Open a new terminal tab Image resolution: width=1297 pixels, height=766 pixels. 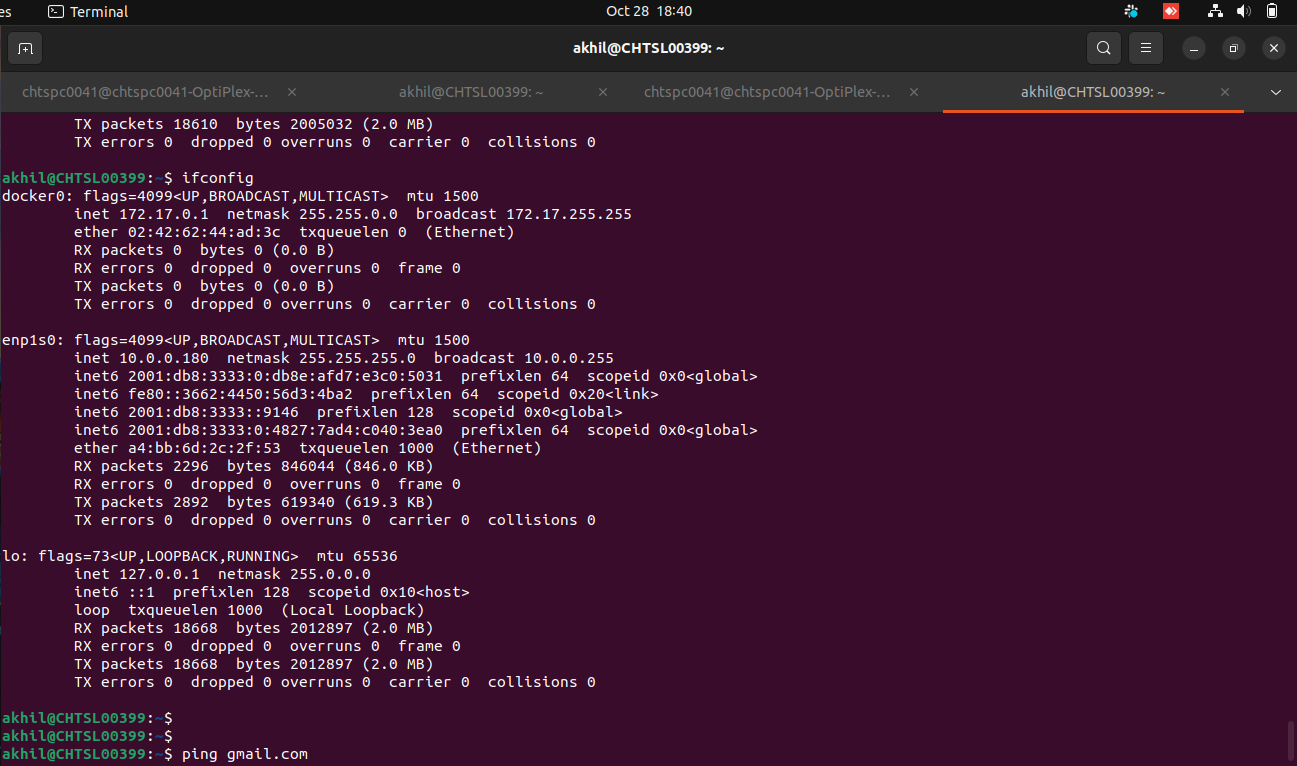tap(25, 48)
